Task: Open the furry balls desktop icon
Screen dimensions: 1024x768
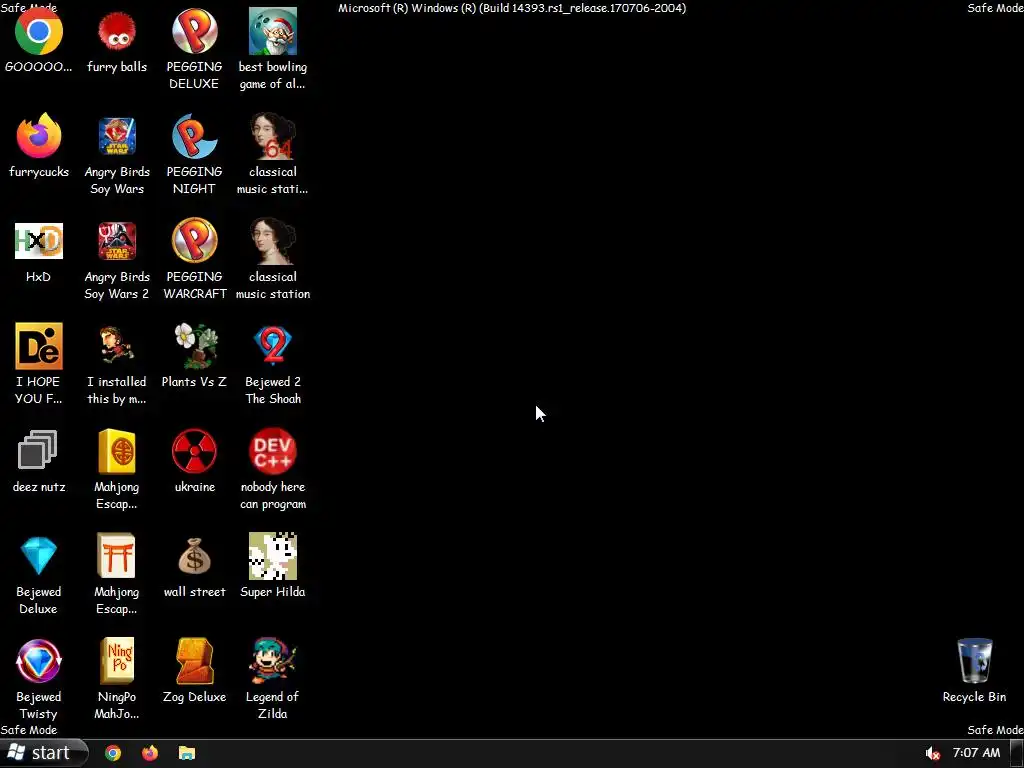Action: point(117,31)
